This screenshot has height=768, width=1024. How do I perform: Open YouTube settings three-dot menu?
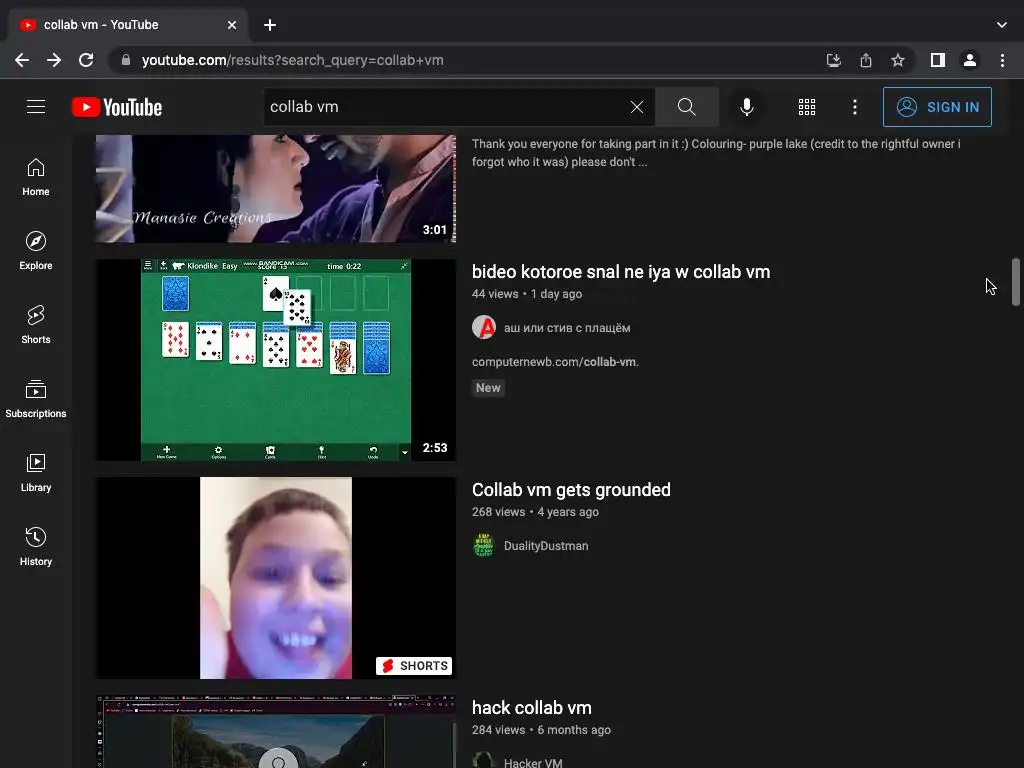click(855, 107)
